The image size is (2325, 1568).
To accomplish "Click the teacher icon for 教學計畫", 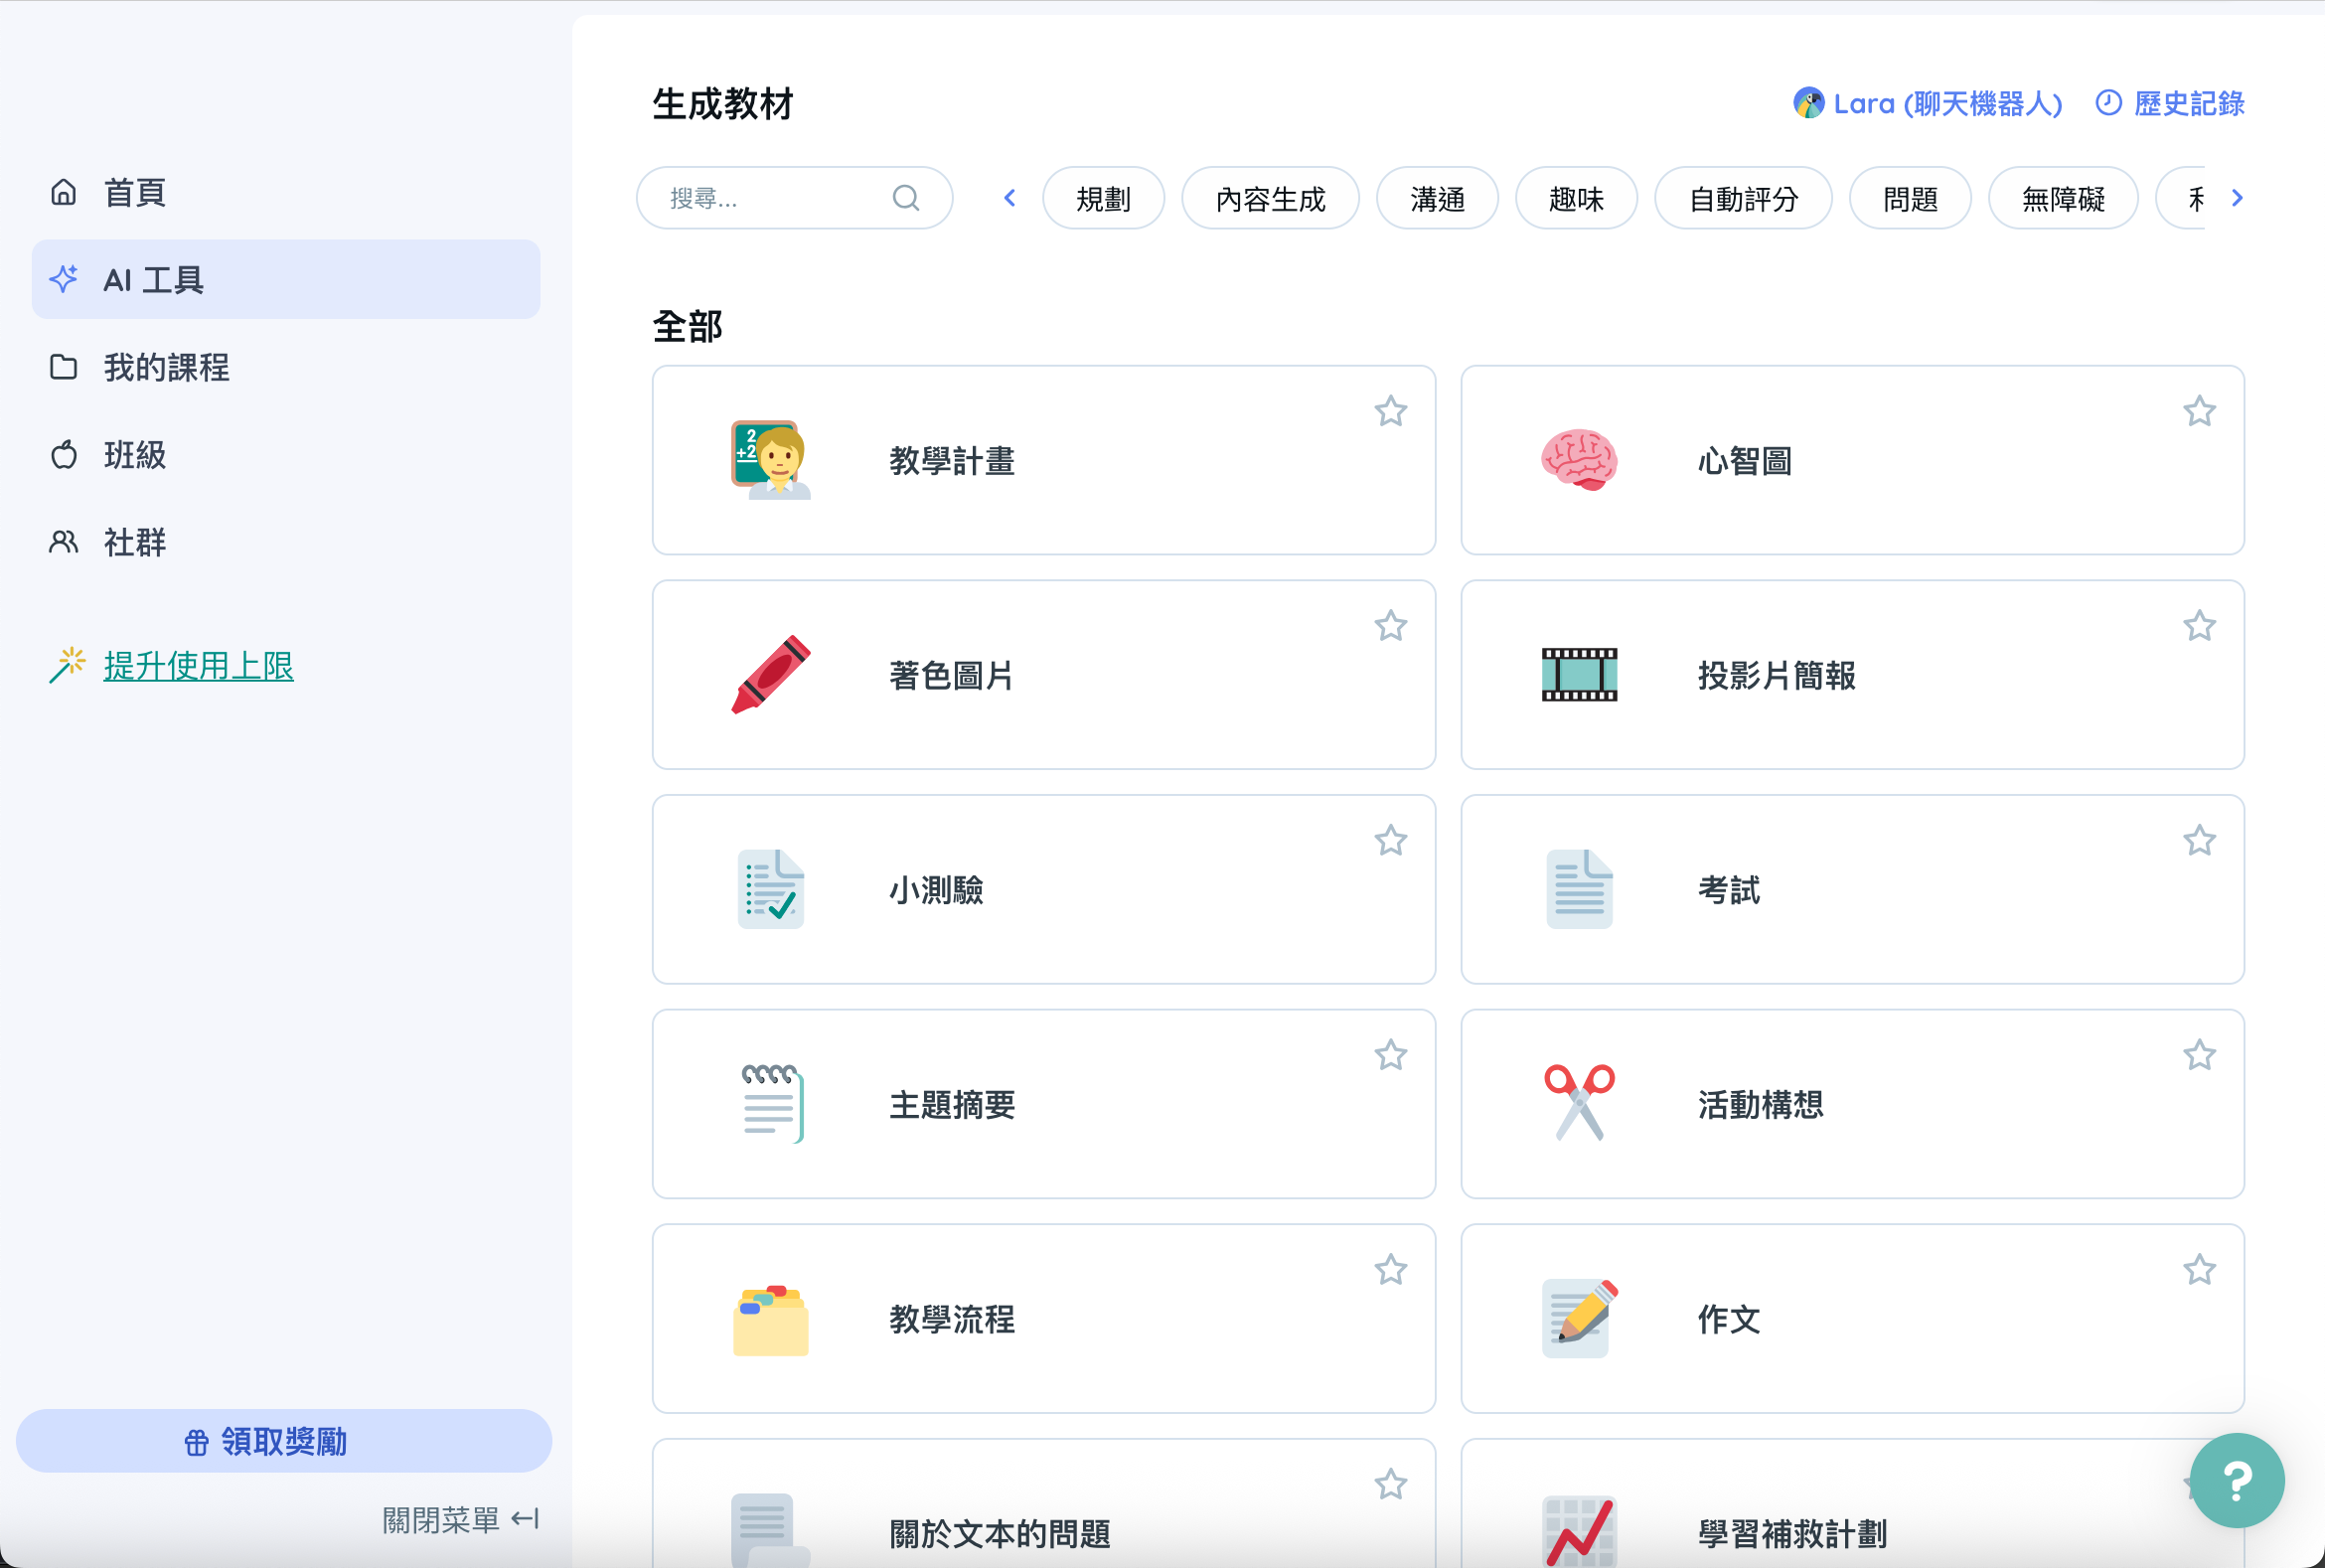I will [771, 460].
